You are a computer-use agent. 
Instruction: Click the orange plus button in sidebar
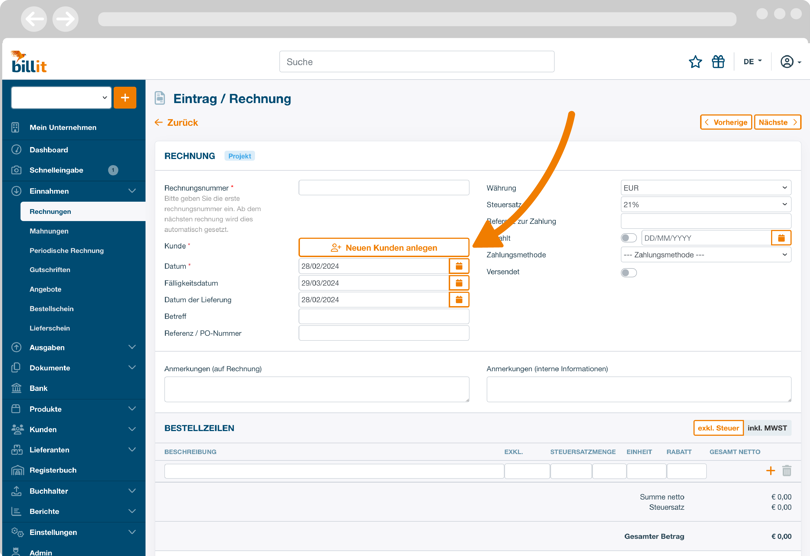tap(125, 98)
